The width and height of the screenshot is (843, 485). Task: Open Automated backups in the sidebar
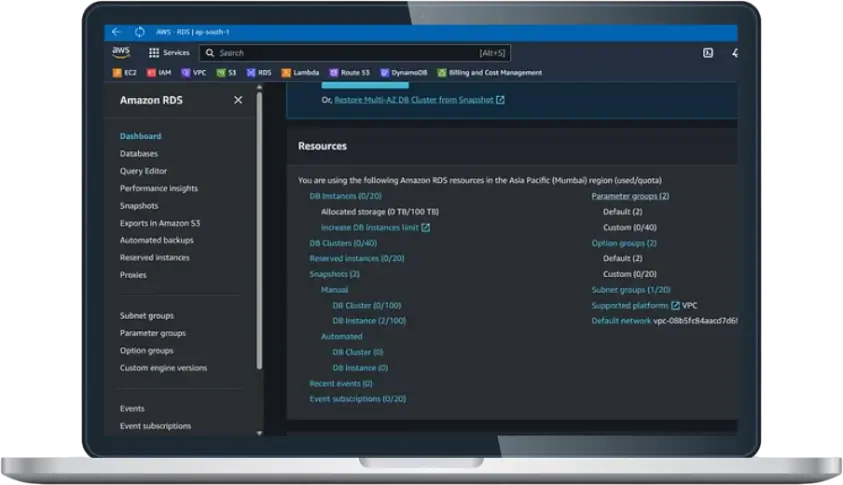click(156, 240)
